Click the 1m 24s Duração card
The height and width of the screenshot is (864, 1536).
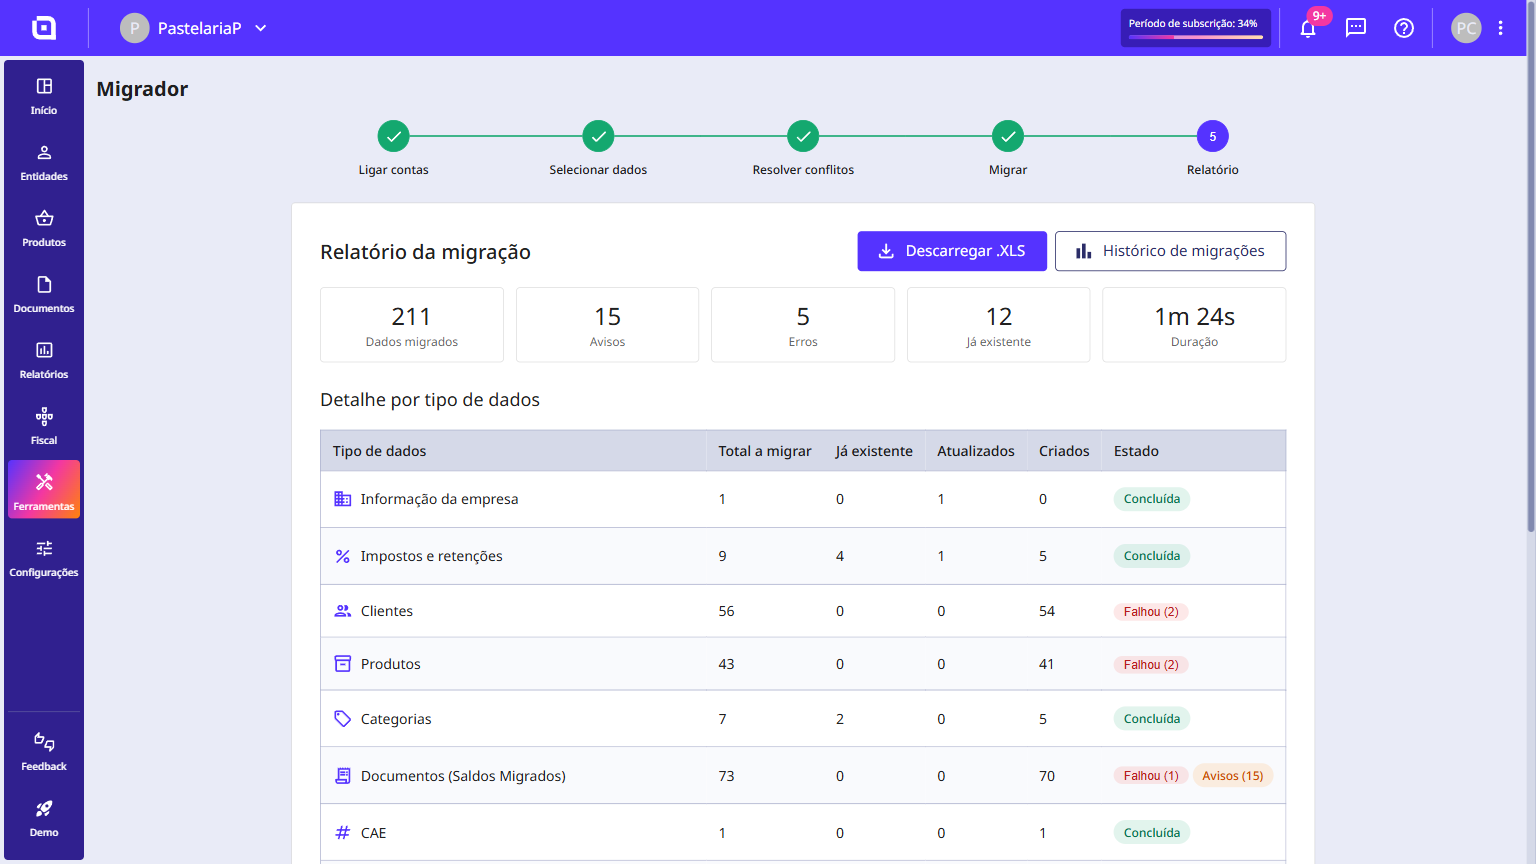pyautogui.click(x=1194, y=325)
